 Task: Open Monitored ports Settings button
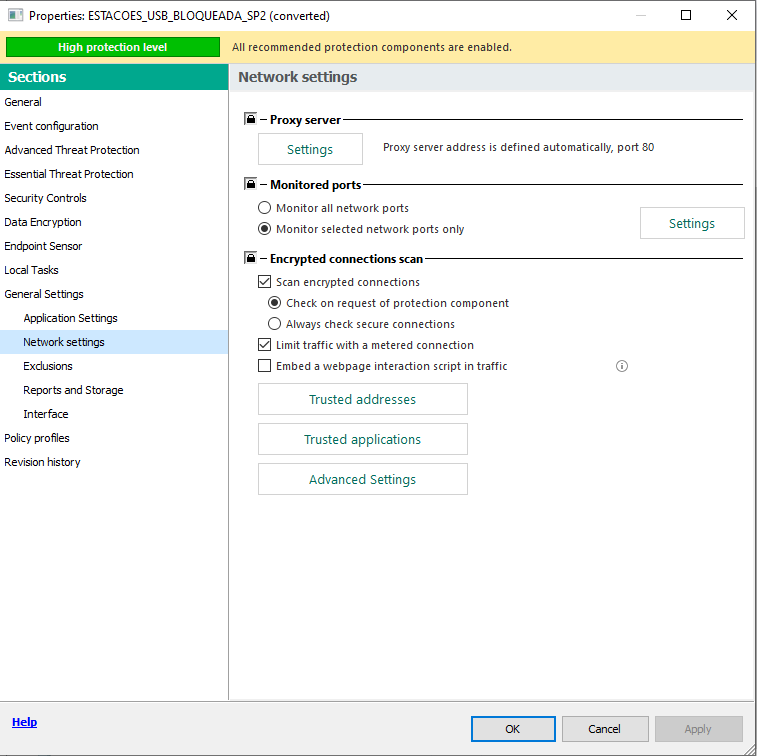tap(691, 223)
